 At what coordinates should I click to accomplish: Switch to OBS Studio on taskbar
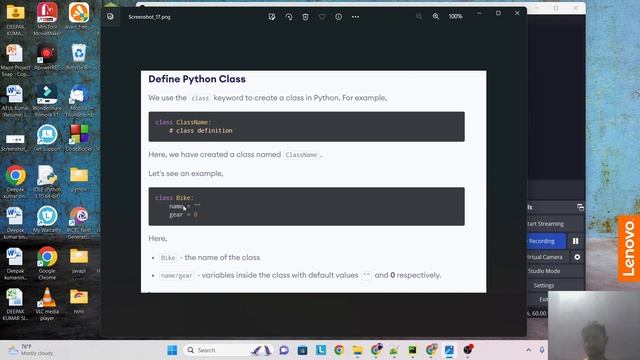(x=468, y=350)
